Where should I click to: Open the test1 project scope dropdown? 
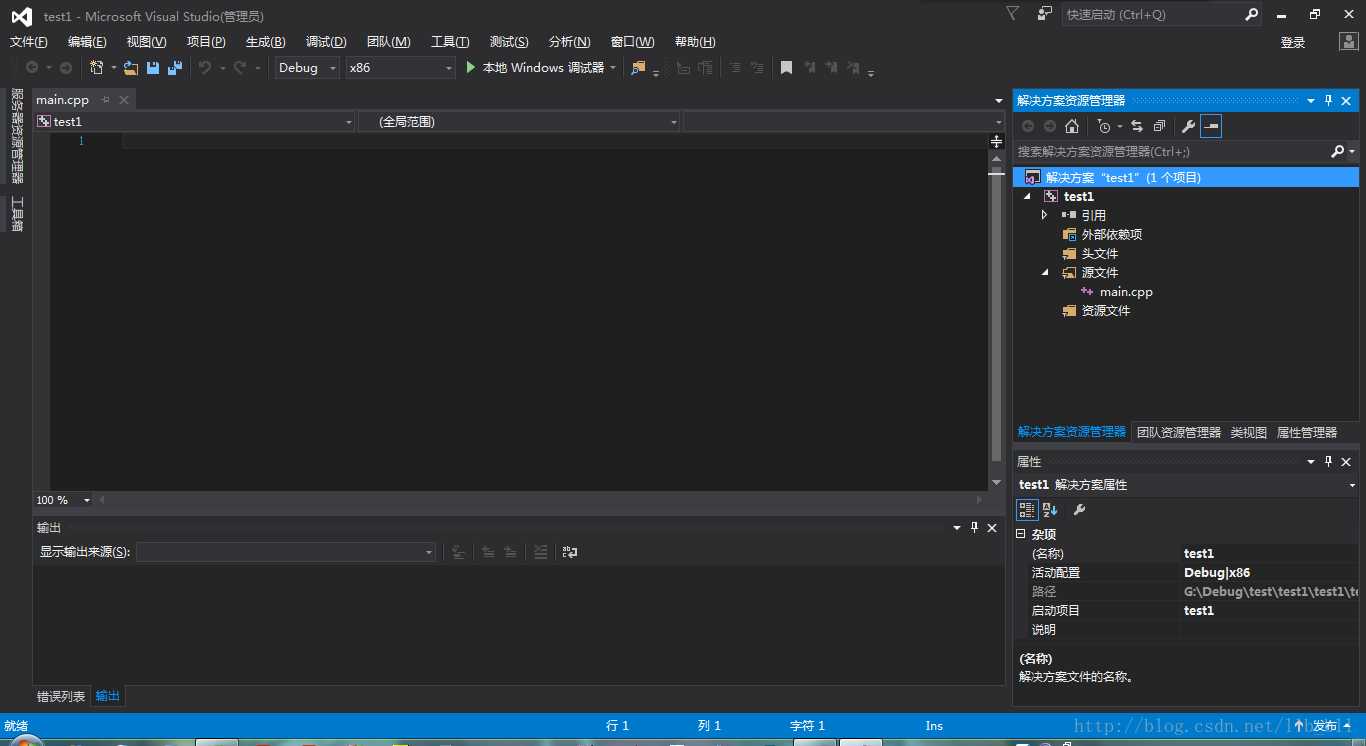pyautogui.click(x=195, y=121)
